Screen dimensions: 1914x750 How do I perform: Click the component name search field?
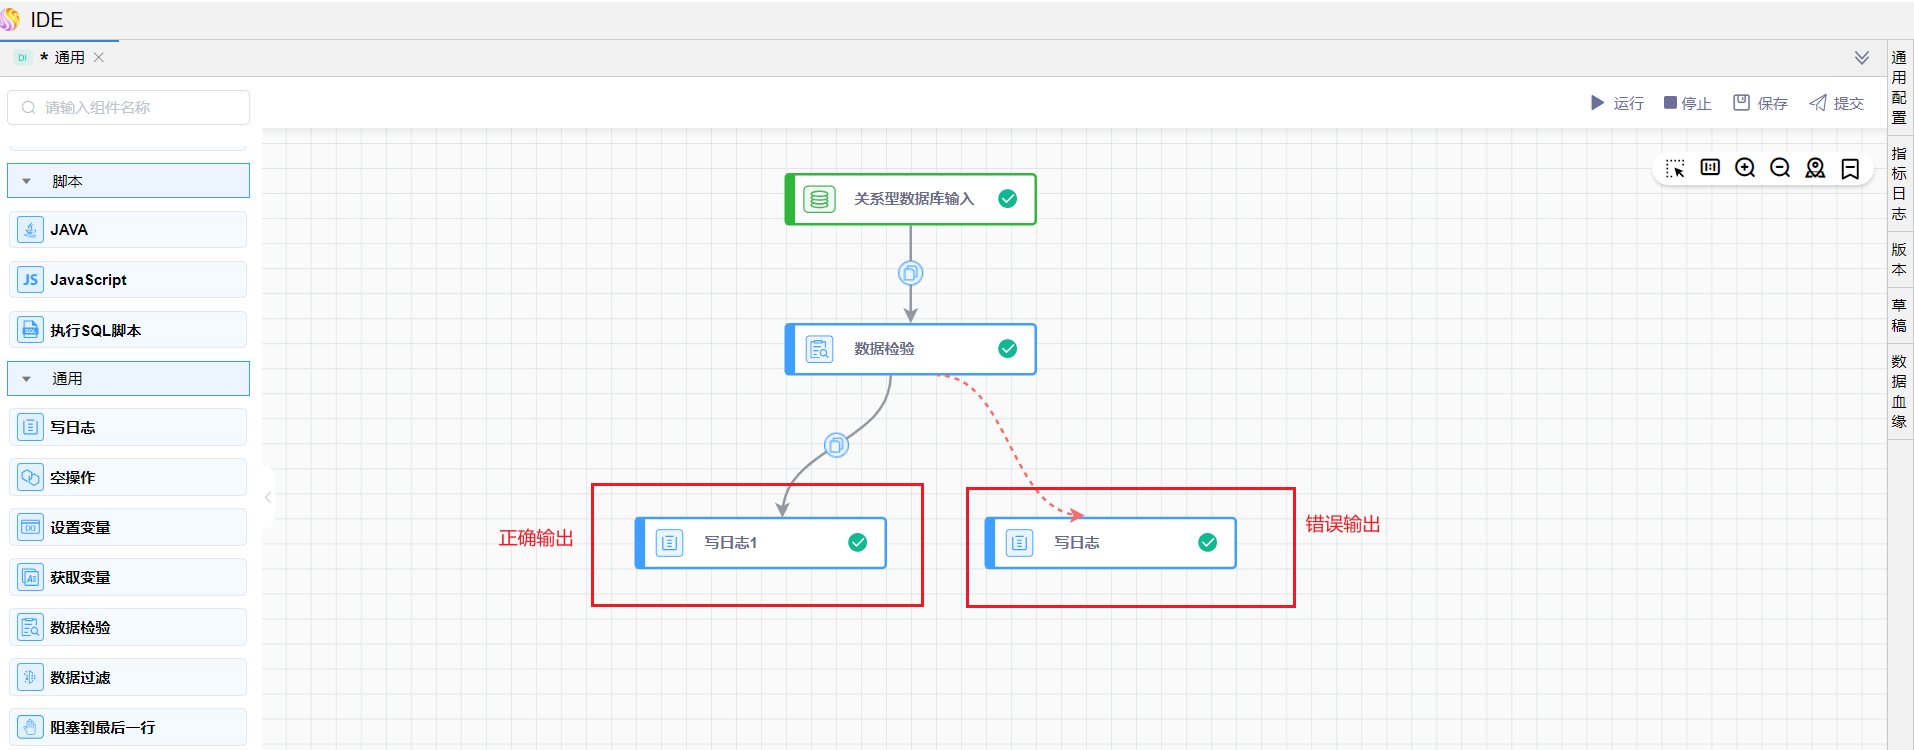coord(130,107)
